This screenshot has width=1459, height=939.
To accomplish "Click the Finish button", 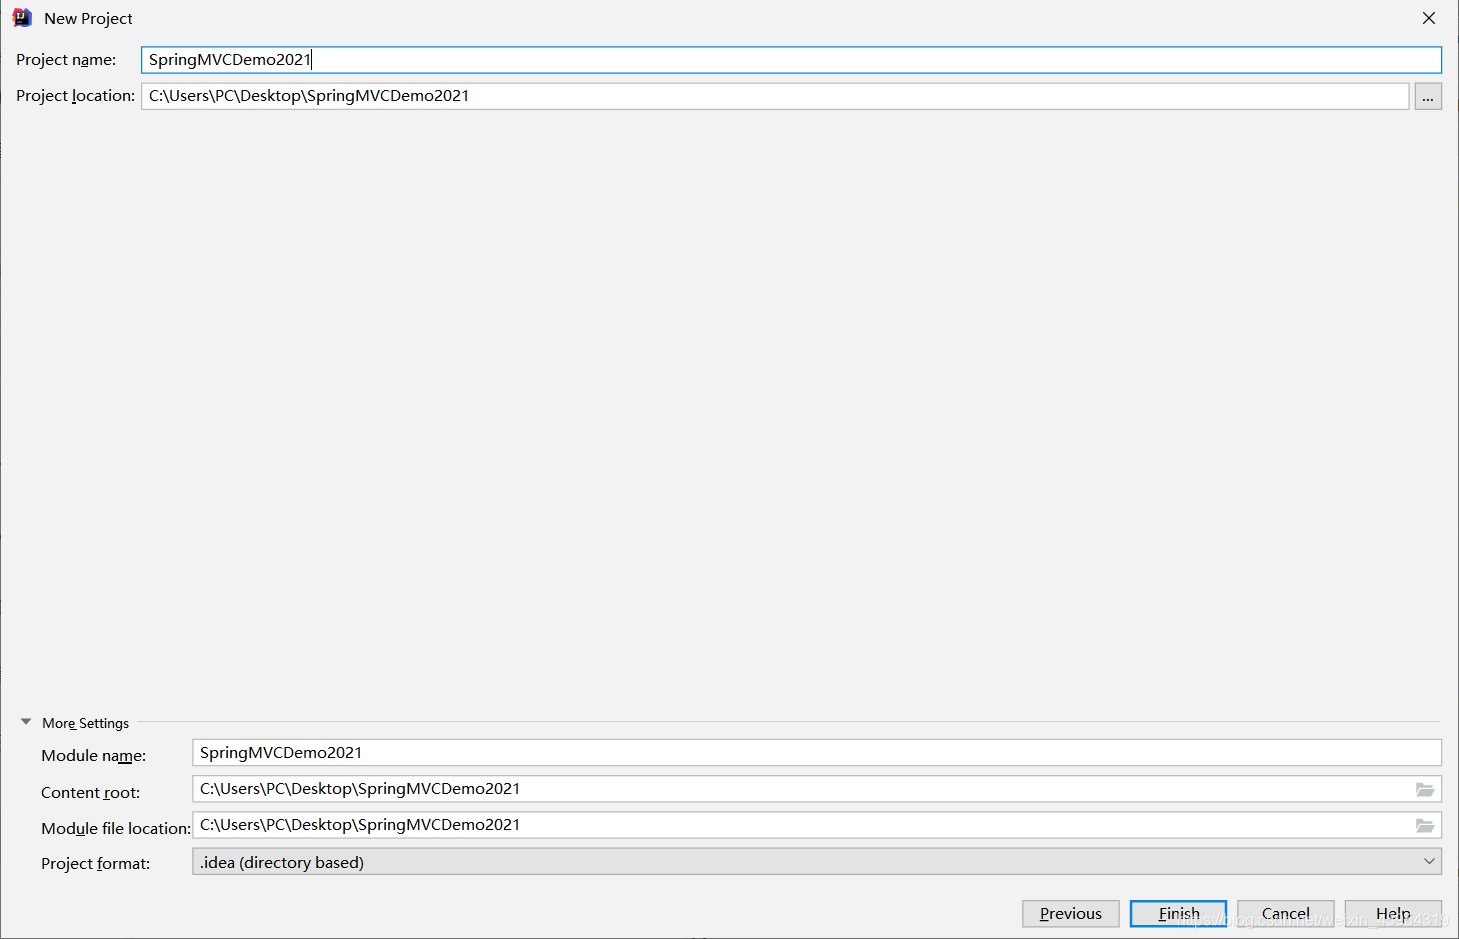I will [1178, 913].
